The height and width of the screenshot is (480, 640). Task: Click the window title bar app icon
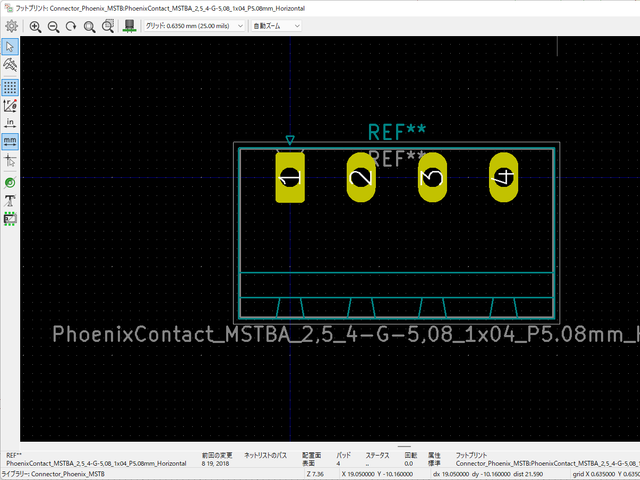coord(8,8)
